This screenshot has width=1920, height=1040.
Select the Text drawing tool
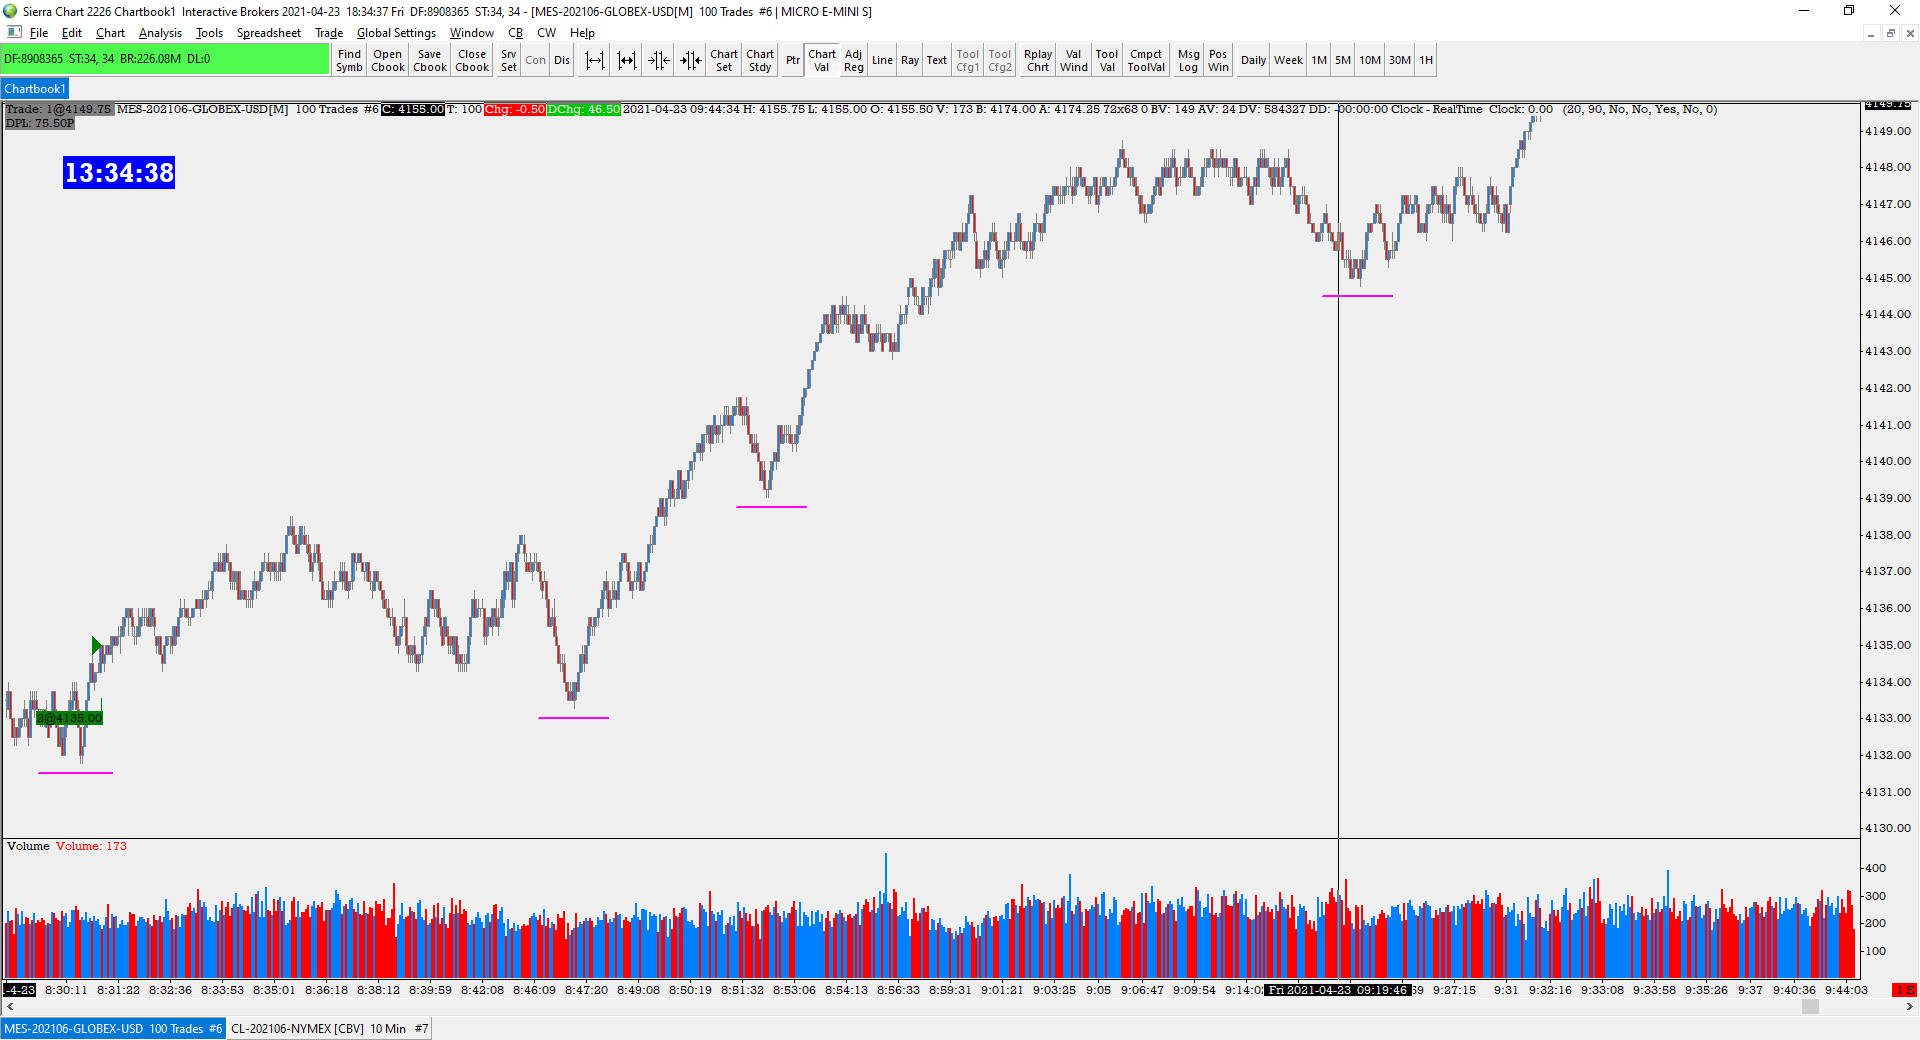pos(937,61)
